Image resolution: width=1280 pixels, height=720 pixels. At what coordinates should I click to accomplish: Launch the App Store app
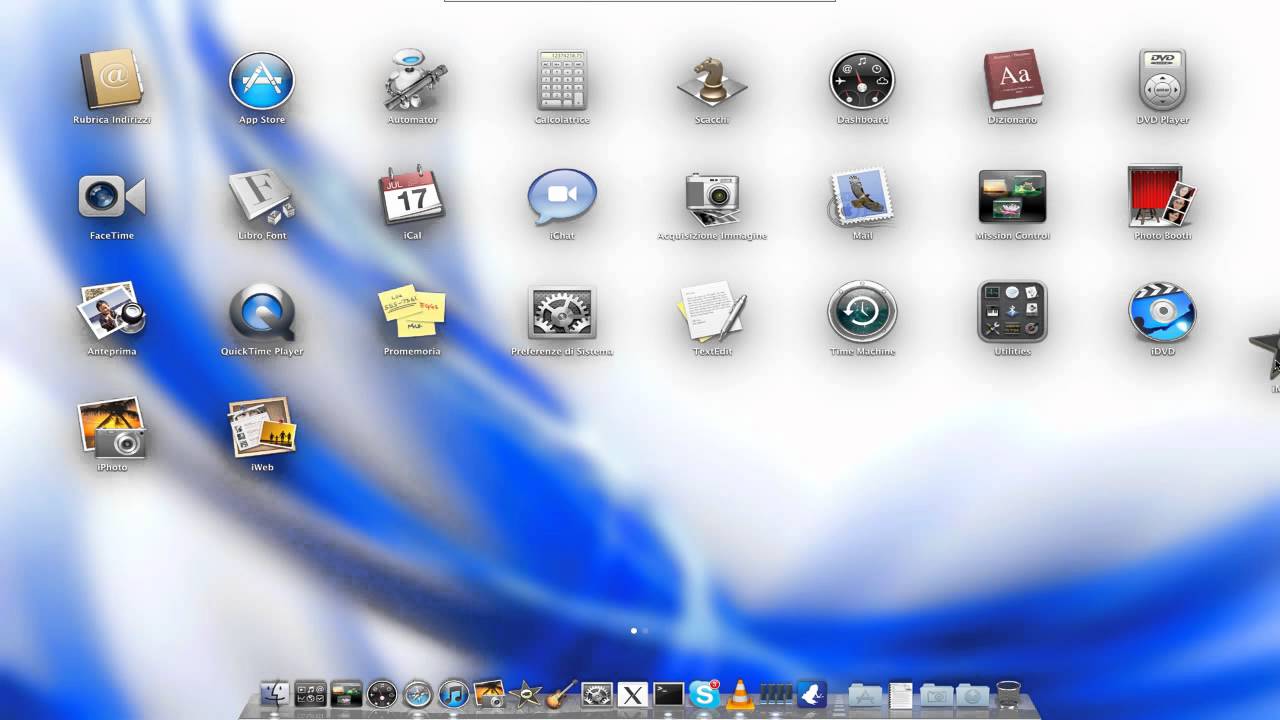click(x=262, y=81)
